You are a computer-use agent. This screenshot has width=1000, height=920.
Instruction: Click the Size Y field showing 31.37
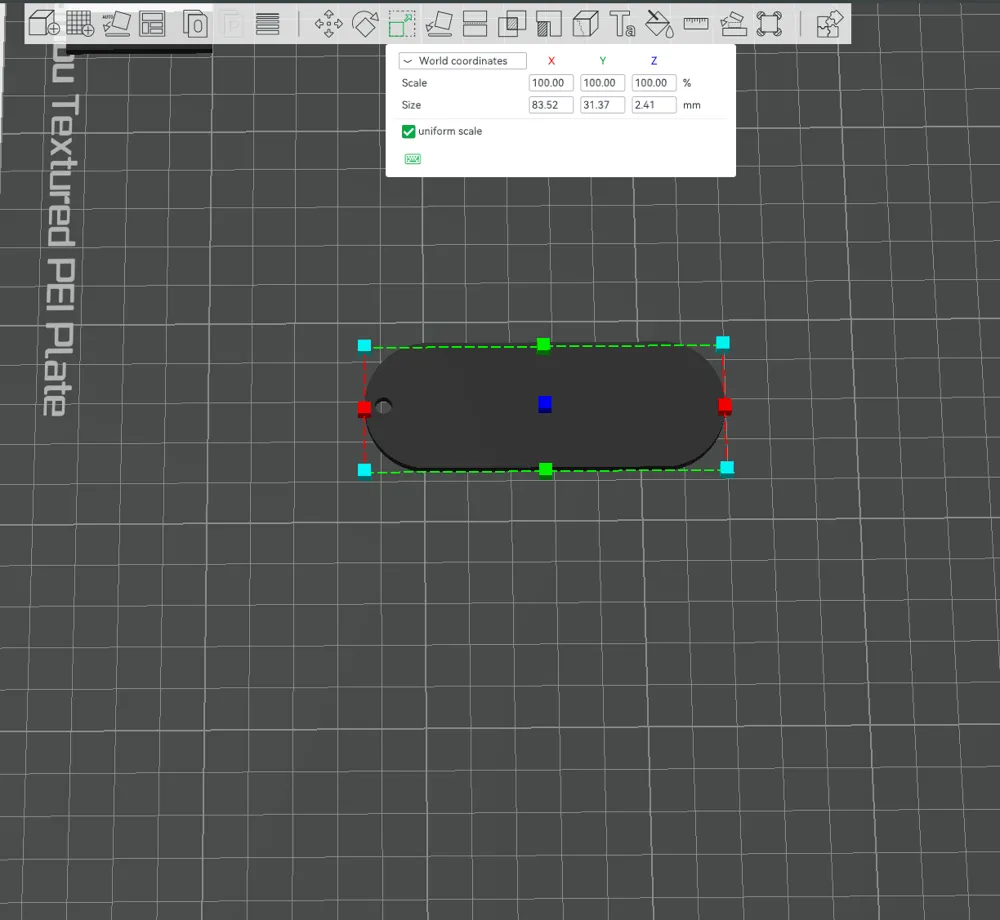tap(602, 105)
